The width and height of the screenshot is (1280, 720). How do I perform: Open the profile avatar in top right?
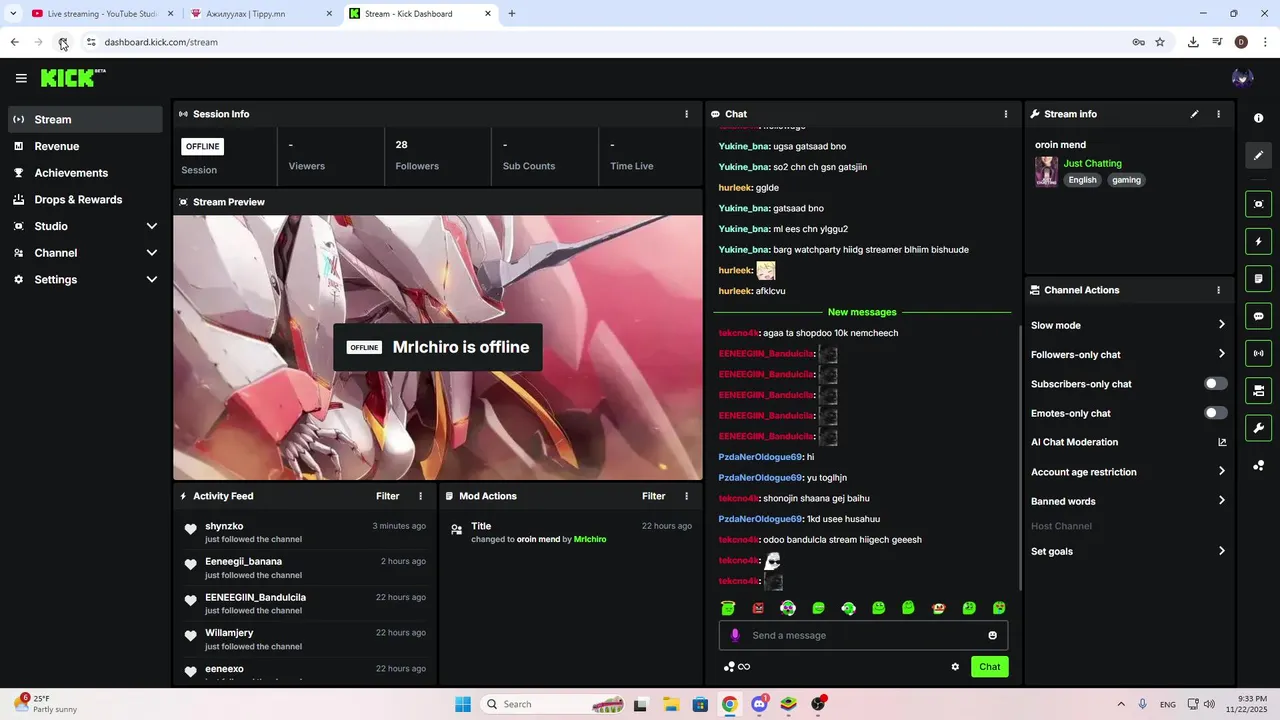pos(1242,78)
